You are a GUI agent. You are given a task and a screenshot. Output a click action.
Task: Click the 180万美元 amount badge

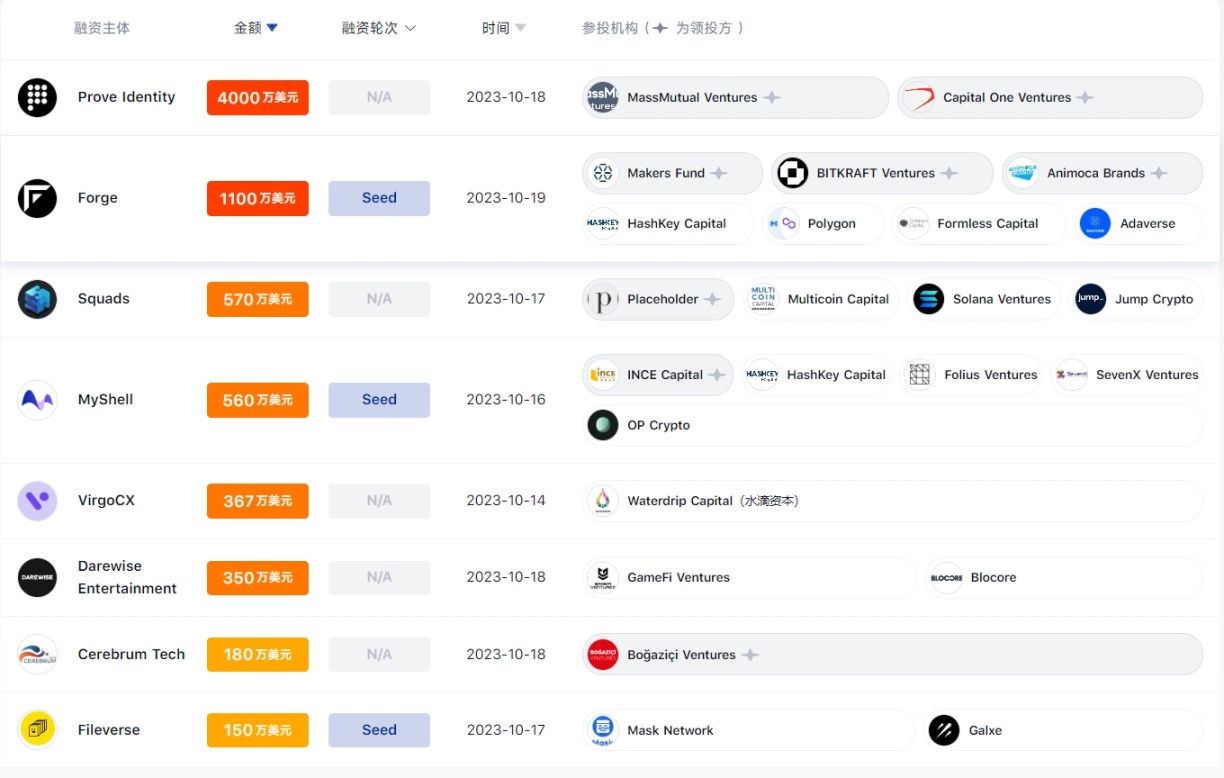coord(258,654)
